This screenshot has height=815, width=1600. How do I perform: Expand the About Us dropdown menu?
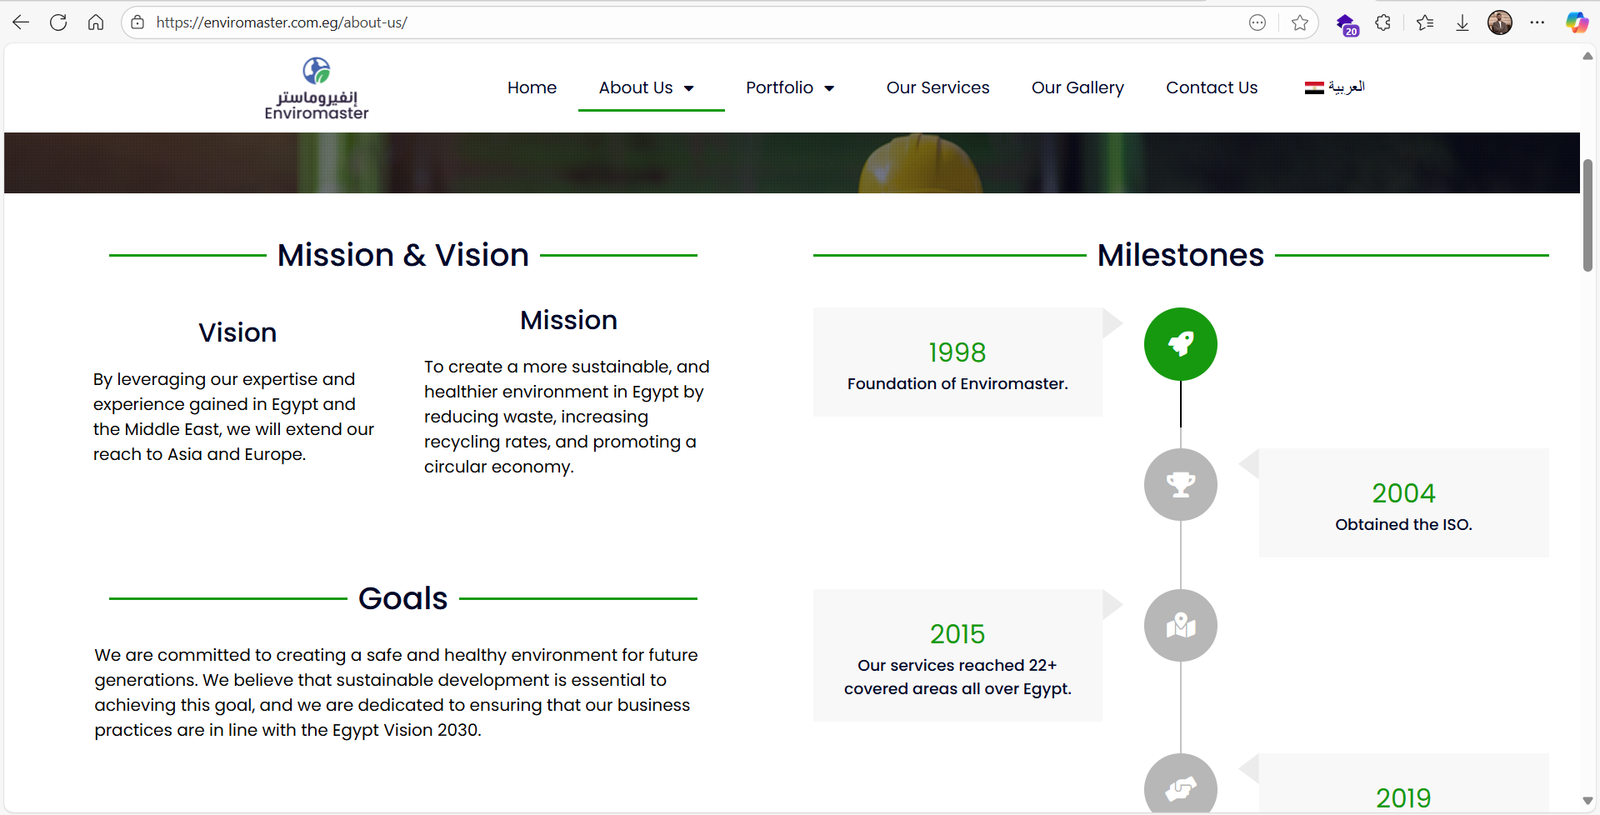tap(647, 88)
